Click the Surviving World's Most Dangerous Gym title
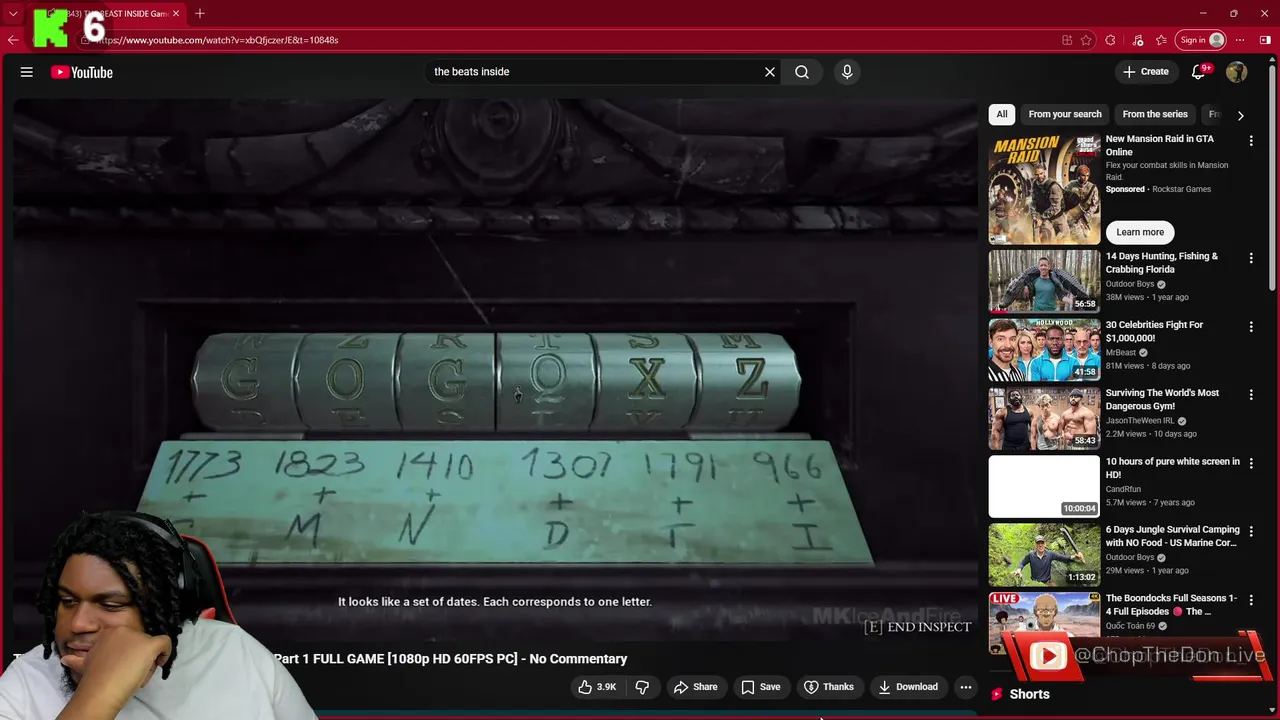 pyautogui.click(x=1162, y=400)
